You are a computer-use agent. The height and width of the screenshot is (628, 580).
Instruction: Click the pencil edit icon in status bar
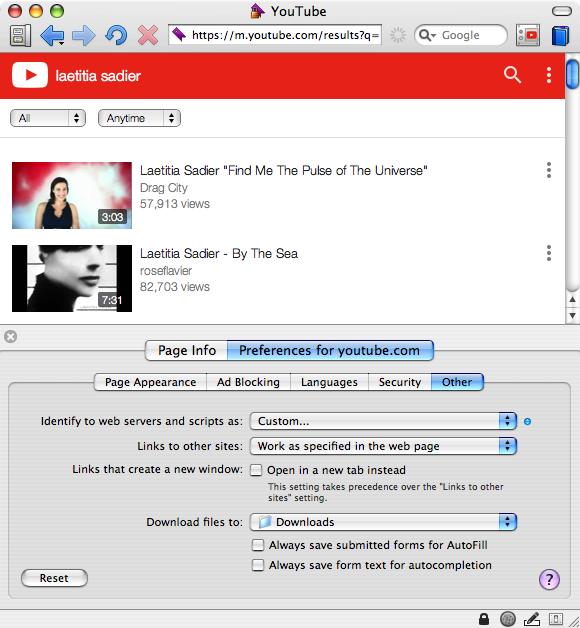532,619
